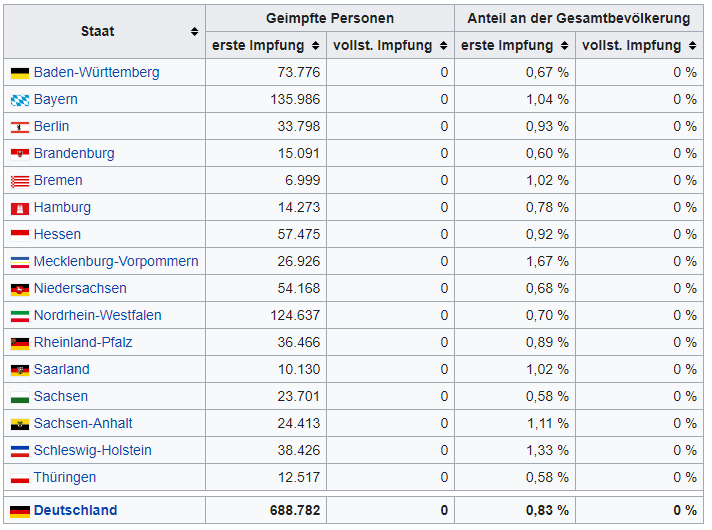
Task: Click the Saarland flag icon
Action: point(20,370)
